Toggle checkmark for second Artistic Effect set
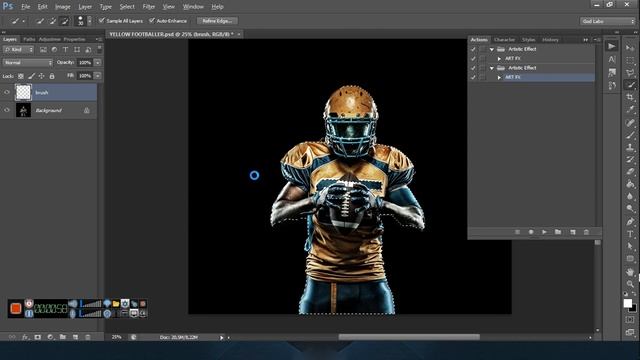640x360 pixels. (473, 68)
